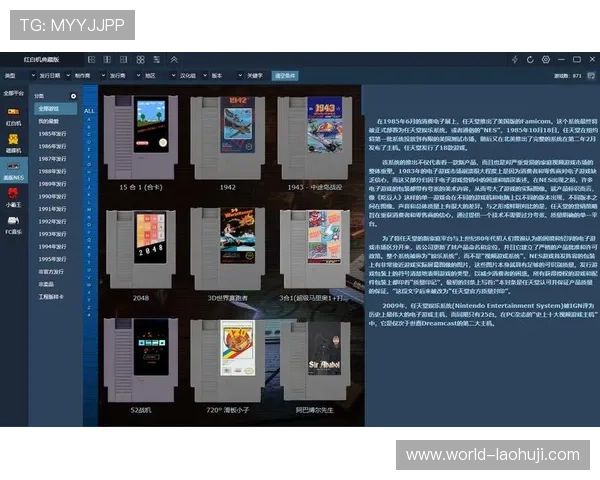The image size is (600, 480).
Task: Click the 红白机典藏版 title label
Action: (41, 60)
